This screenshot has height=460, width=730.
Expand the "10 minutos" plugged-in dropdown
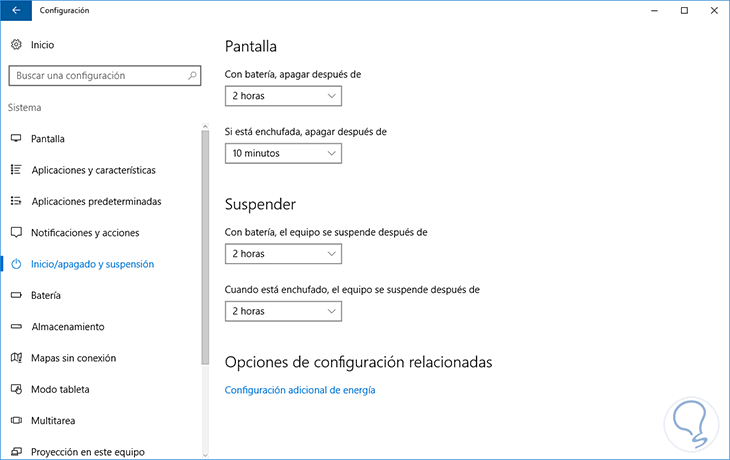[x=283, y=154]
